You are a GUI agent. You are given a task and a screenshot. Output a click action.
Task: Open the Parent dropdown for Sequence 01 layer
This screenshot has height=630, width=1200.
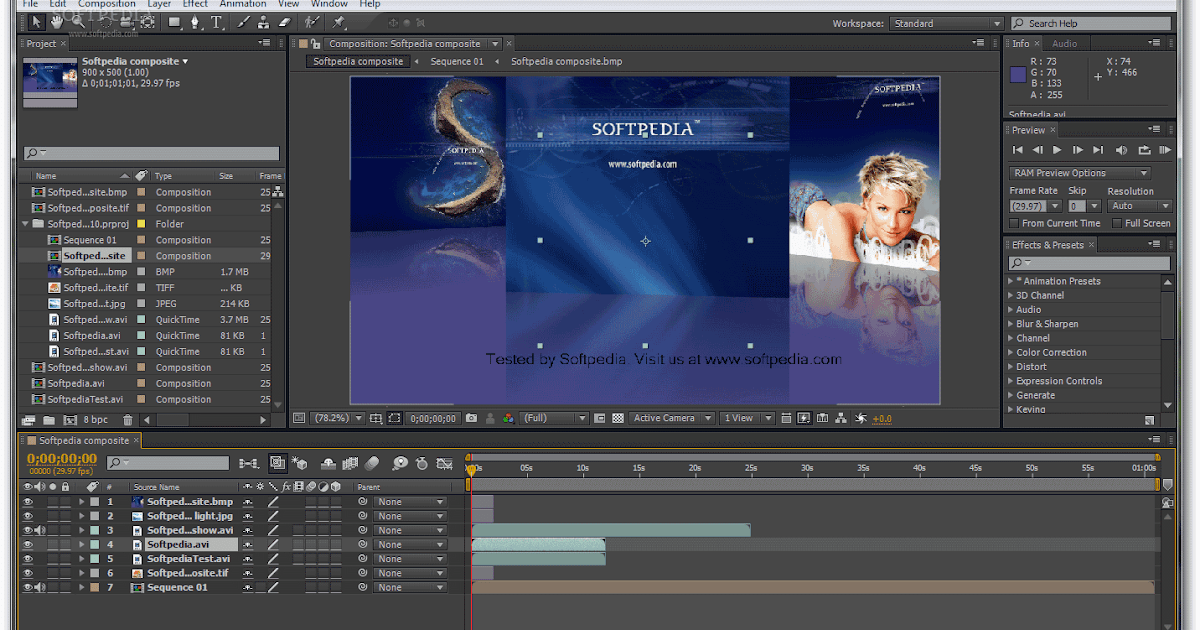tap(410, 588)
